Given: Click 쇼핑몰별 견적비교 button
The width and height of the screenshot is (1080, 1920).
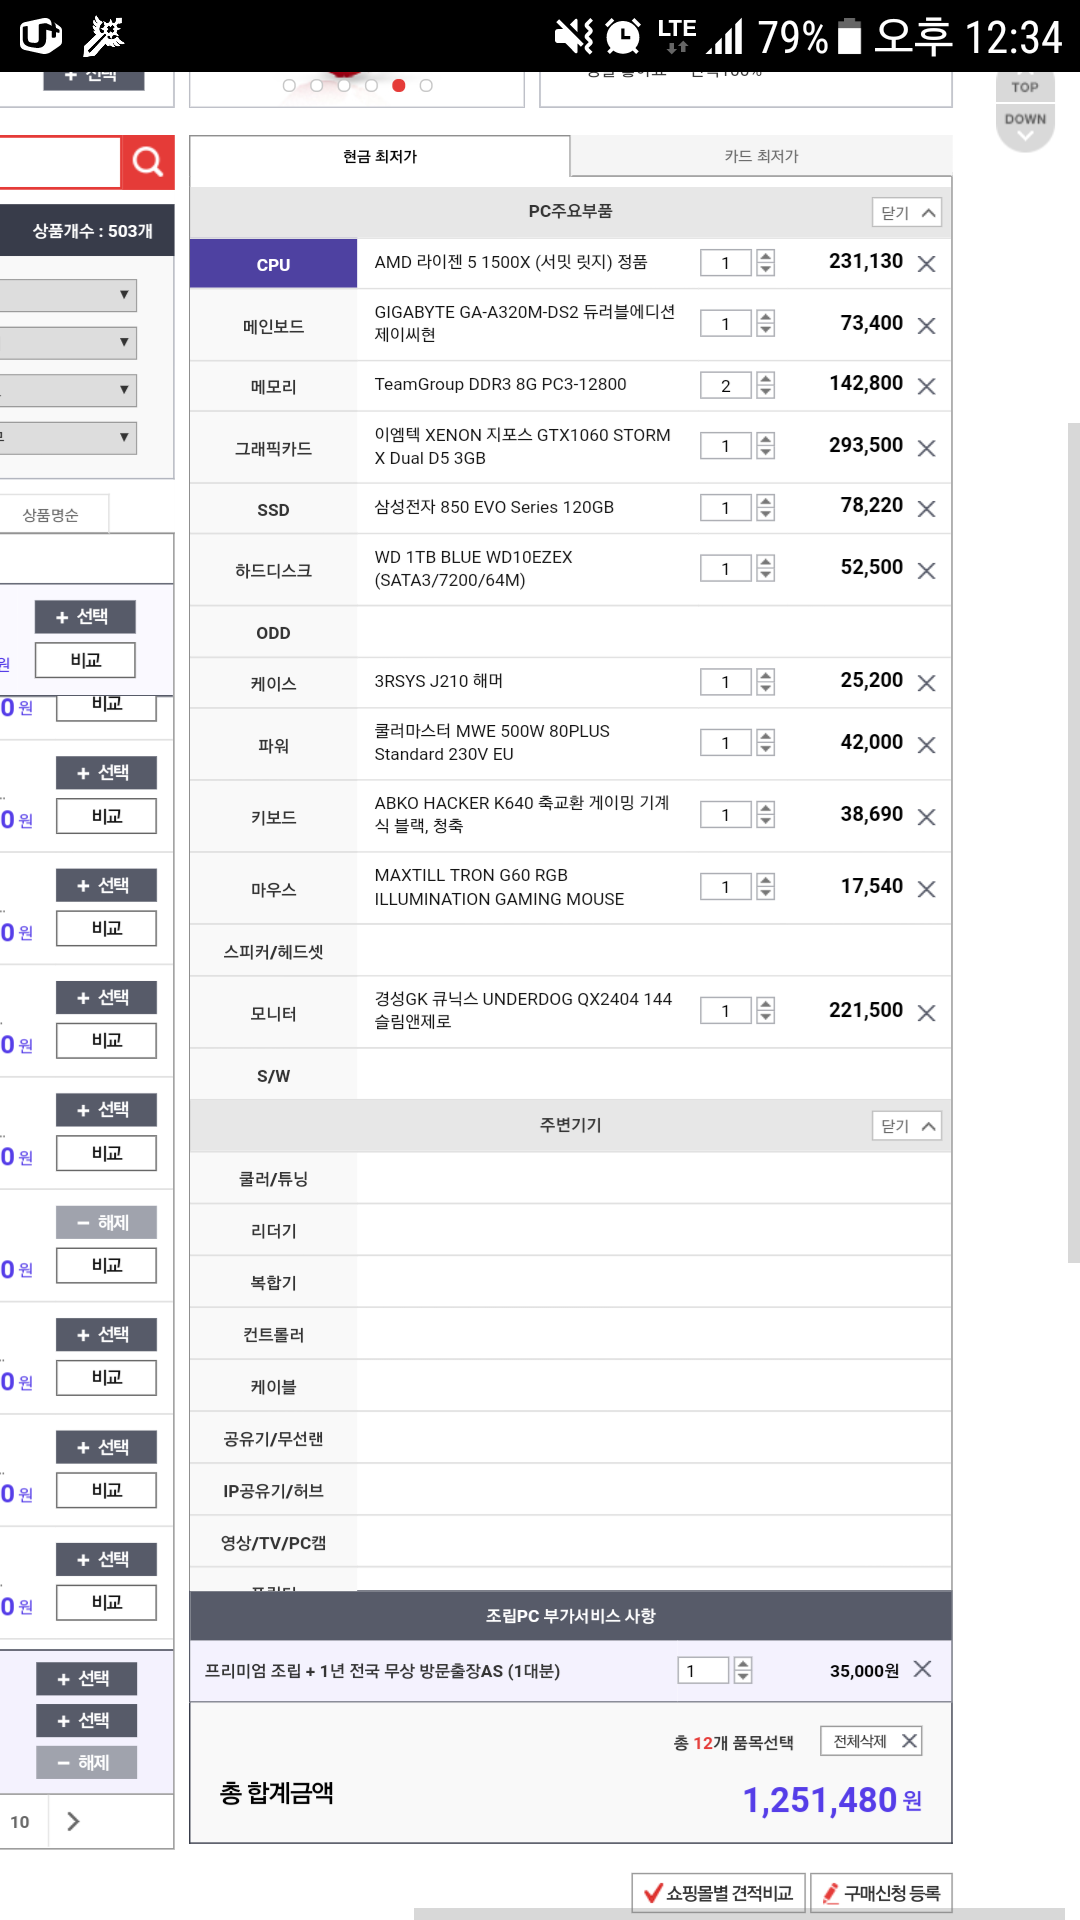Looking at the screenshot, I should pos(718,1893).
